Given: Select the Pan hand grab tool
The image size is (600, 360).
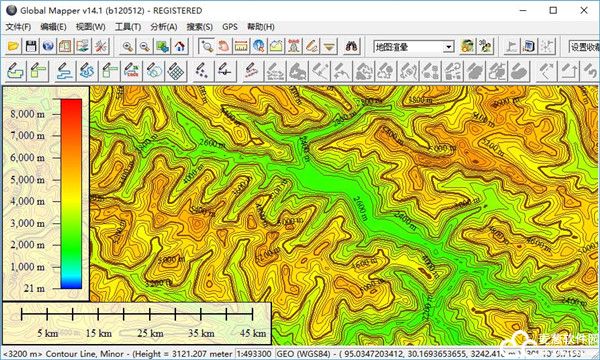Looking at the screenshot, I should [x=224, y=47].
